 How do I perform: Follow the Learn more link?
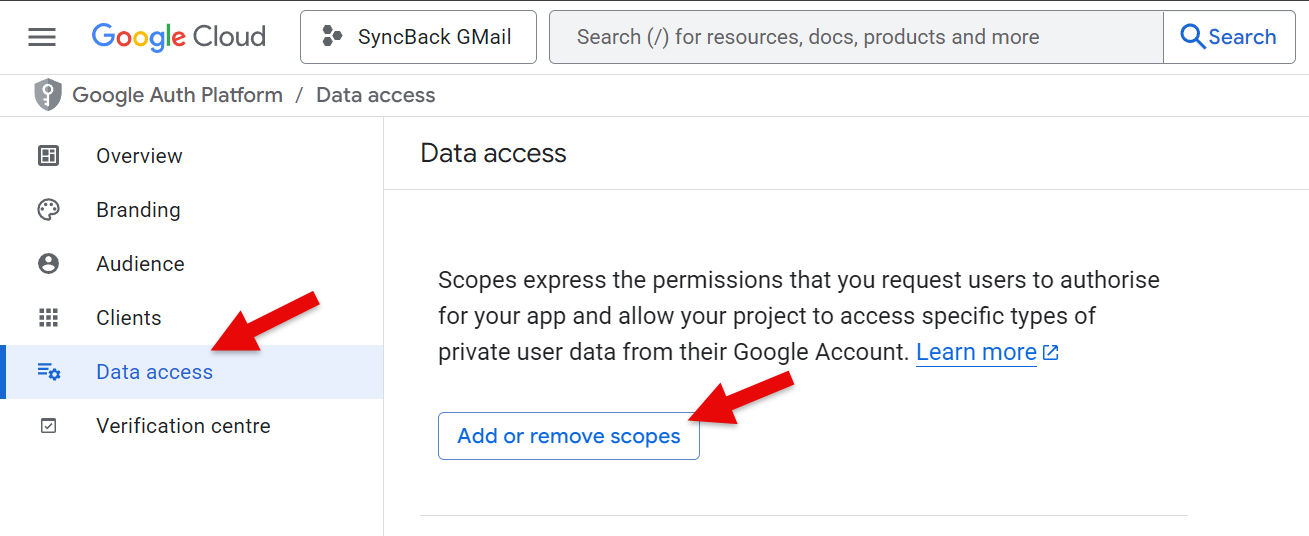click(976, 352)
